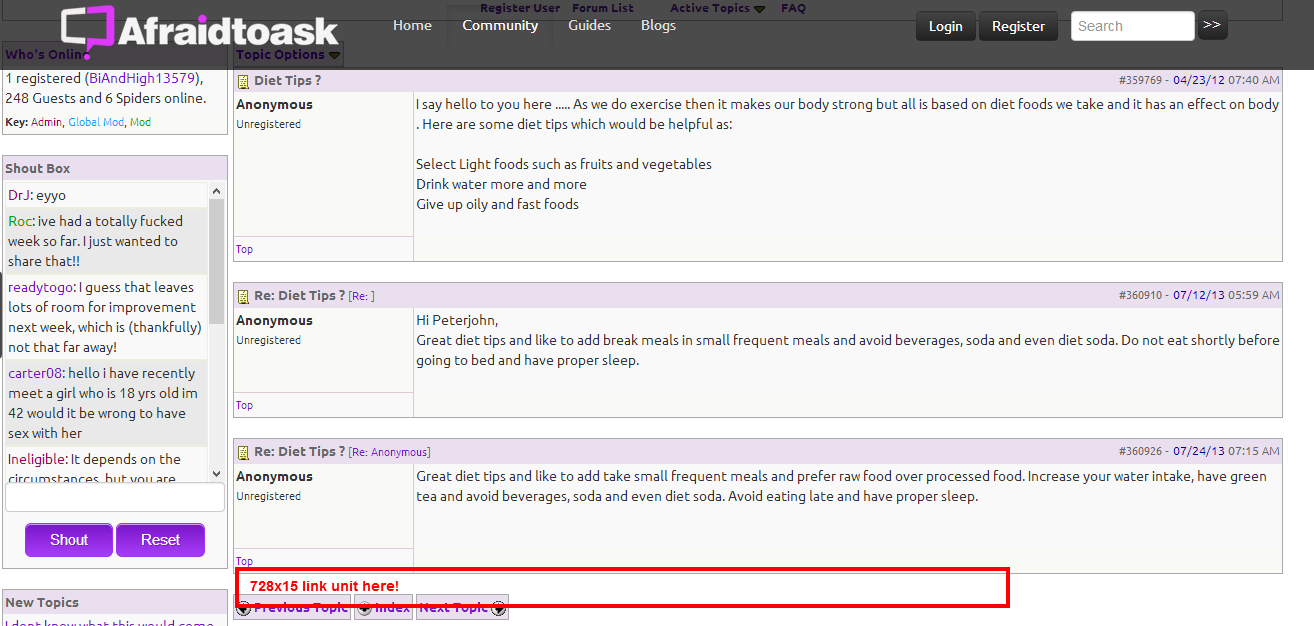Screen dimensions: 1314x626
Task: Open Roc's profile in the Shout Box
Action: pyautogui.click(x=20, y=221)
